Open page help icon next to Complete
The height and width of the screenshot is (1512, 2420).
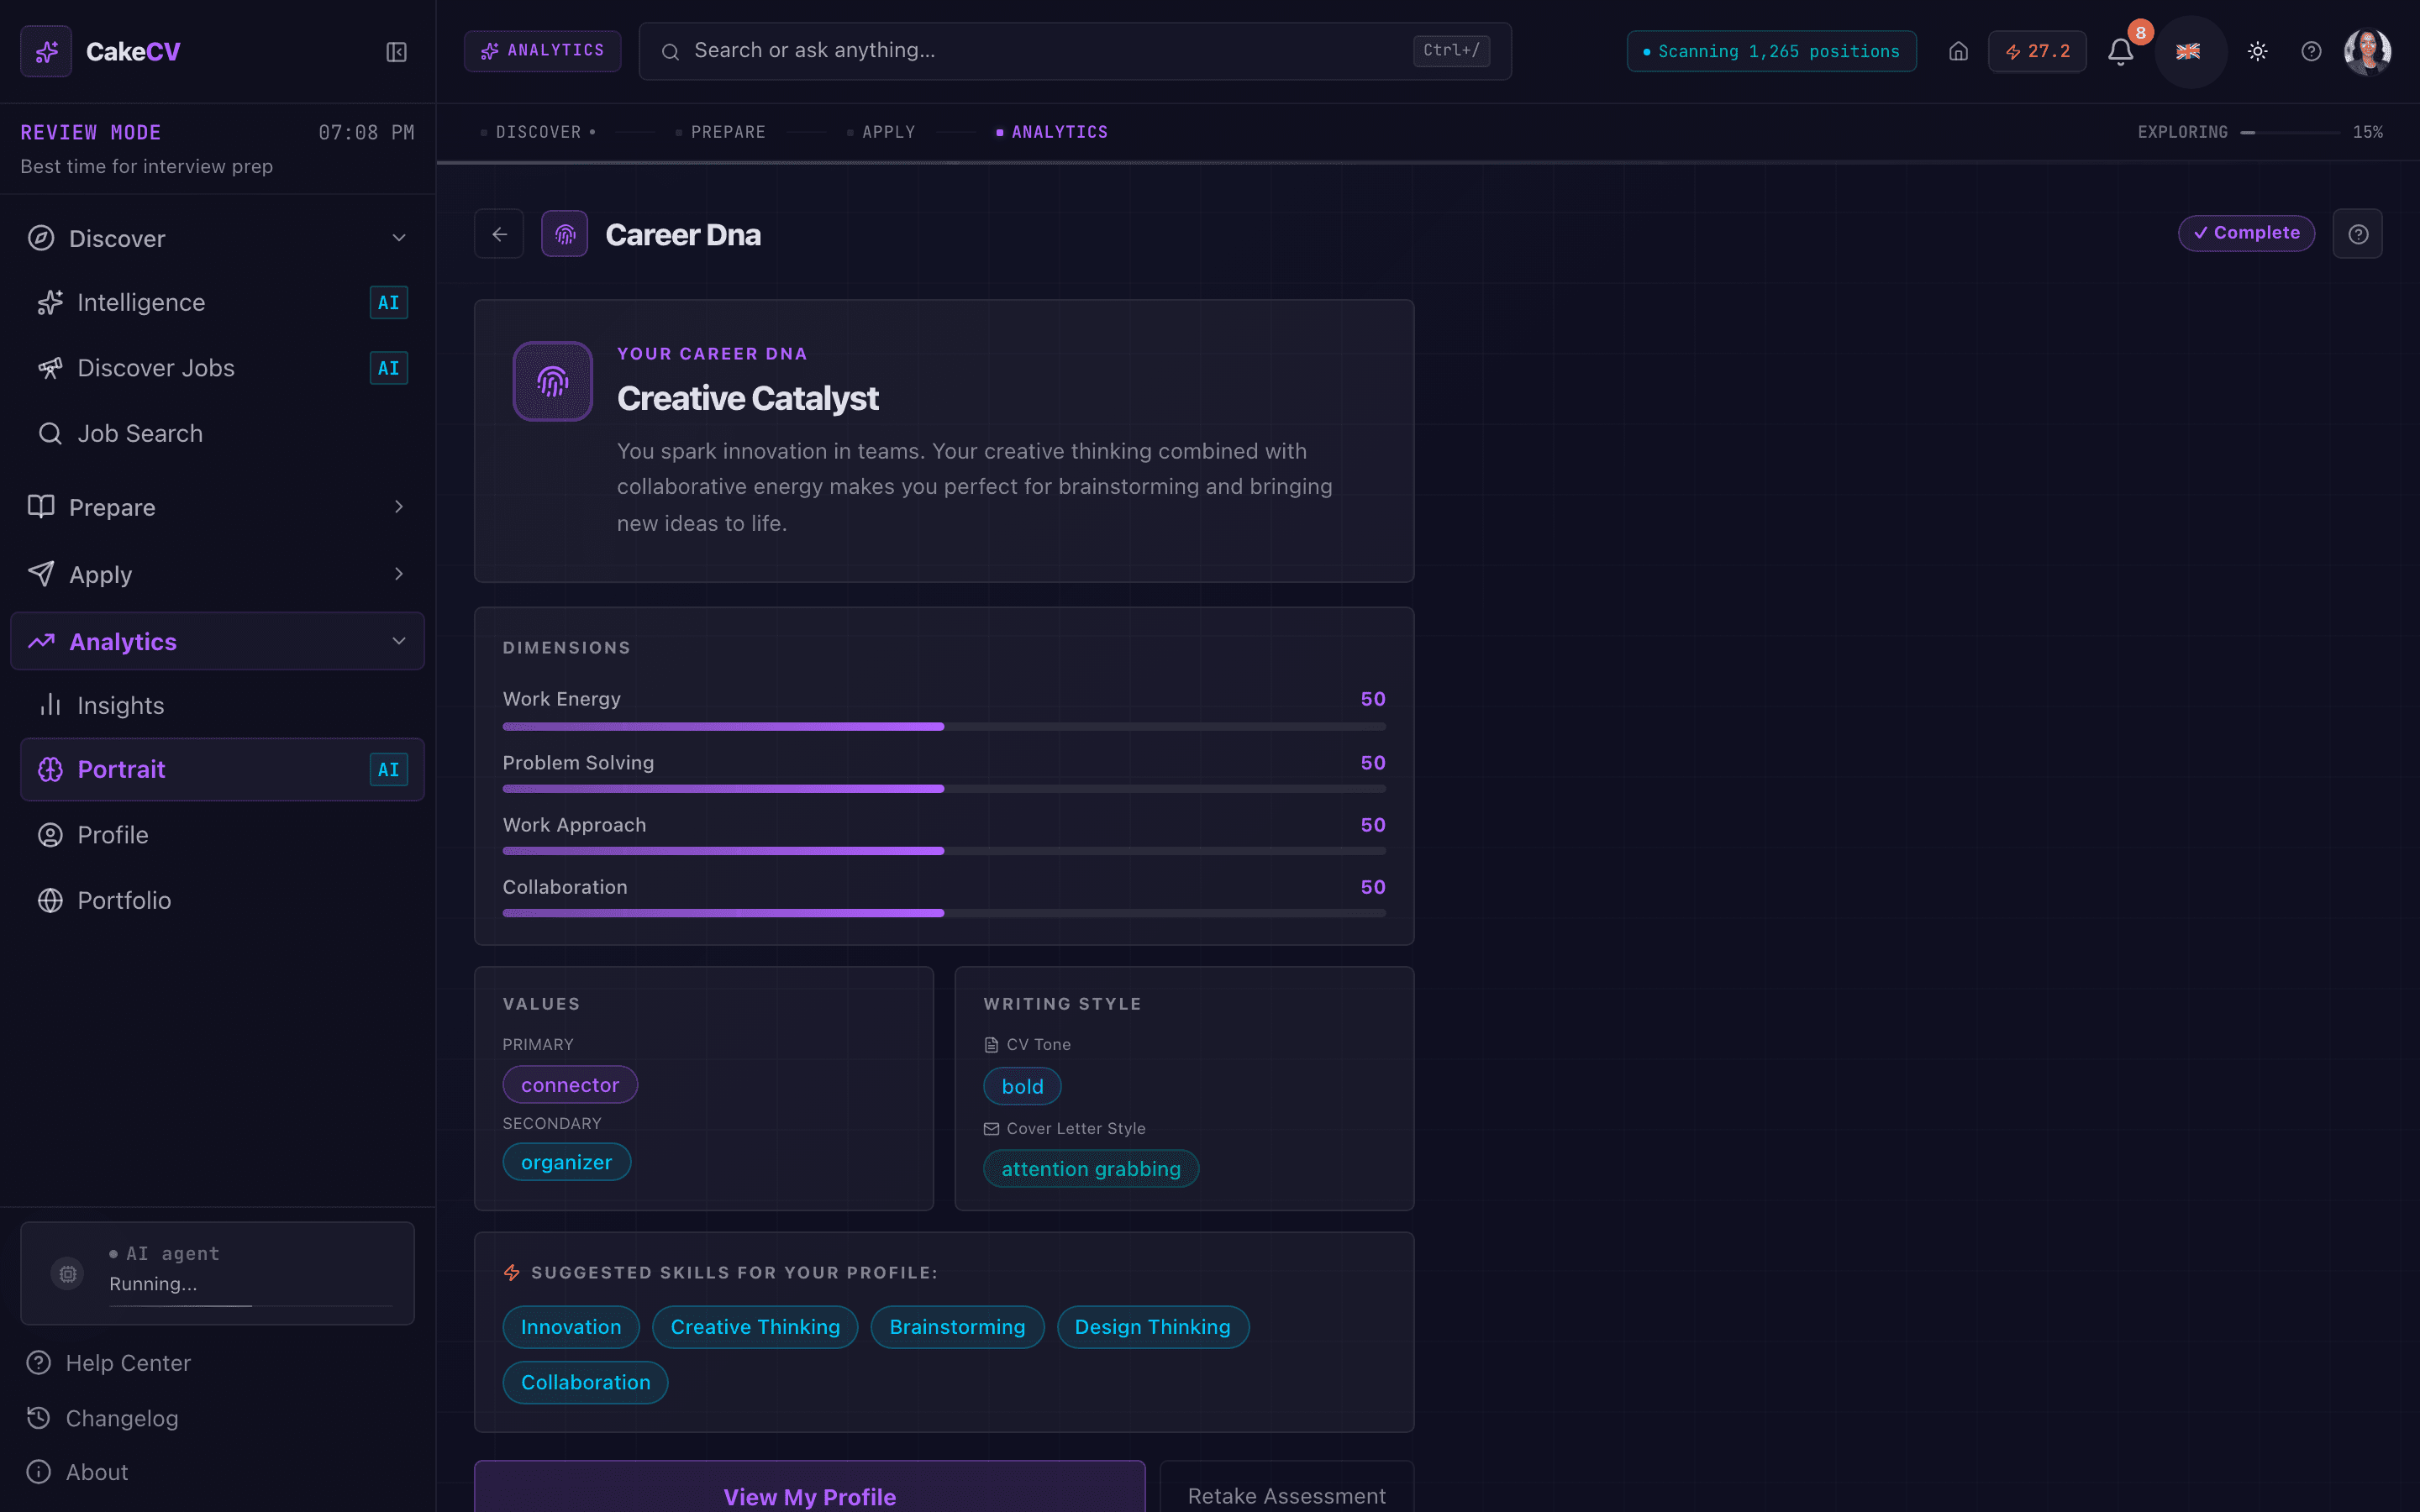[x=2357, y=234]
